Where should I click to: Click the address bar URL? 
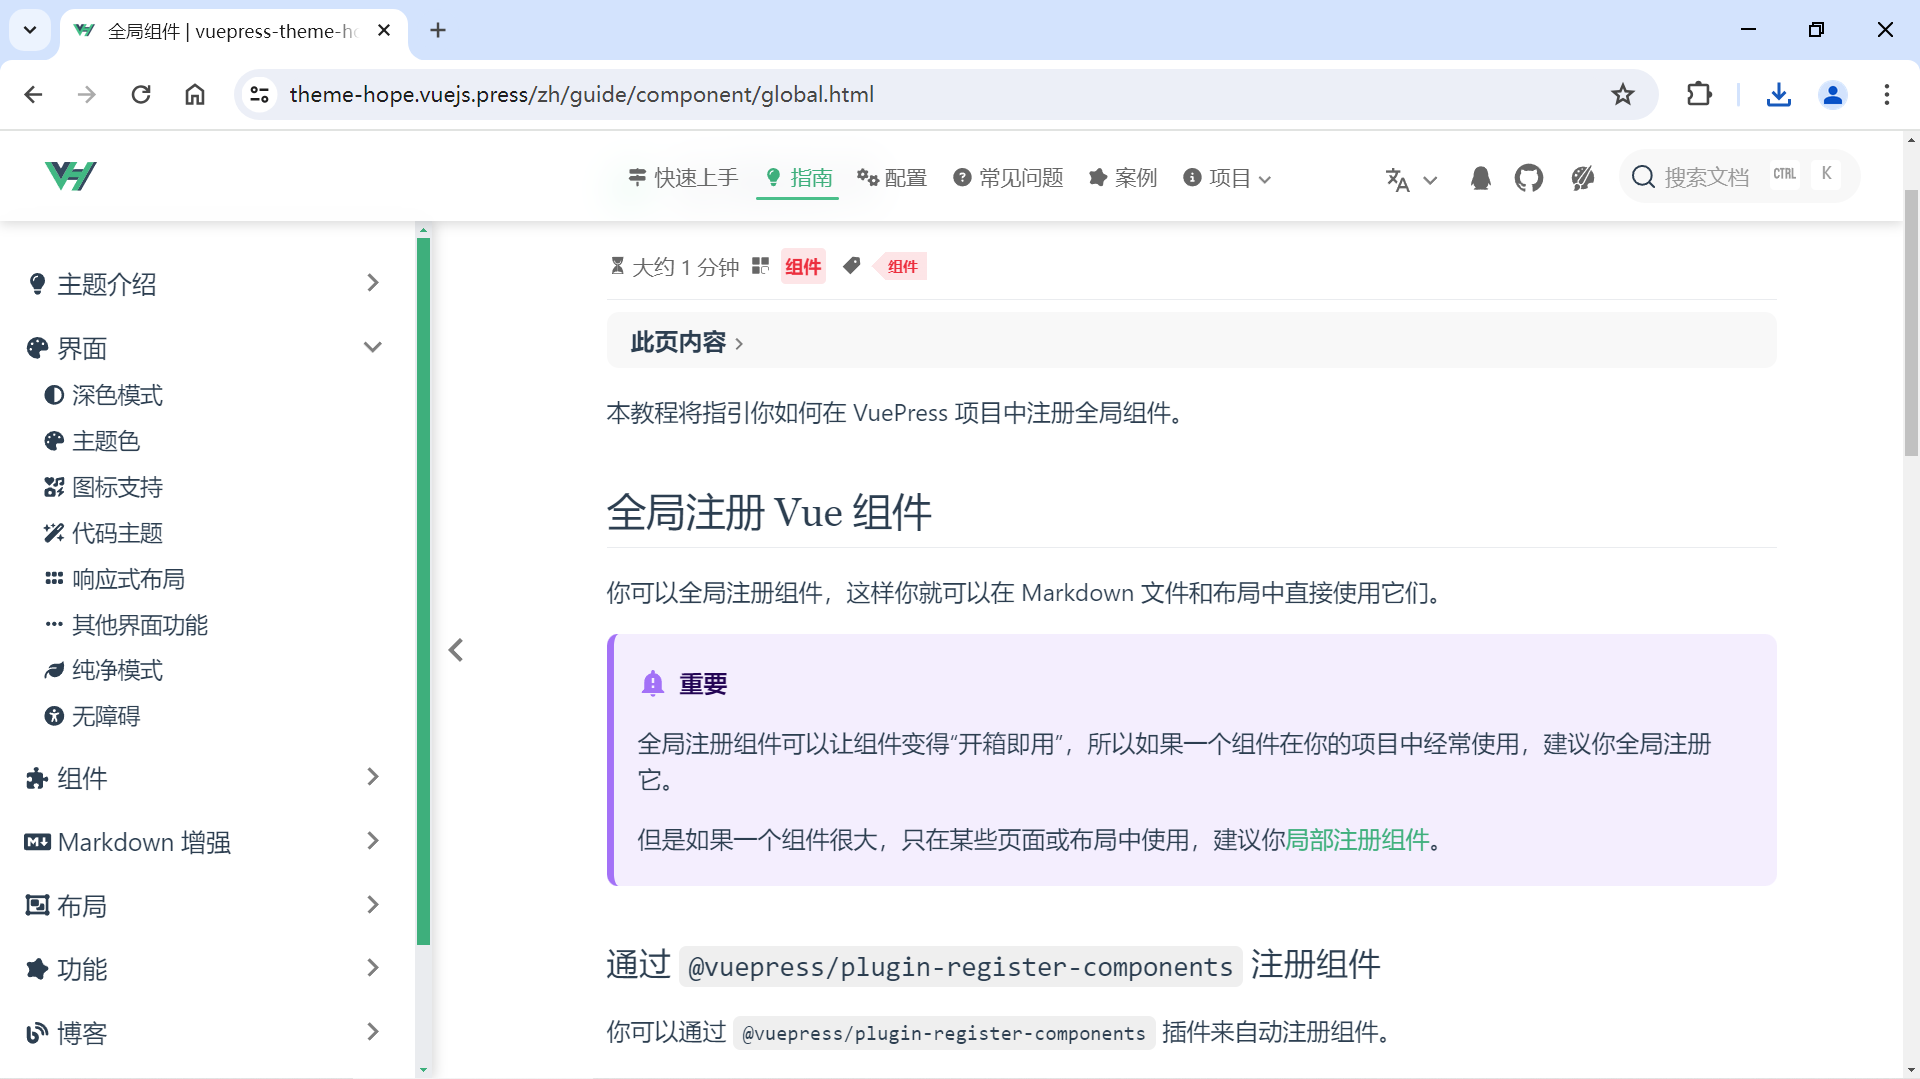point(582,94)
